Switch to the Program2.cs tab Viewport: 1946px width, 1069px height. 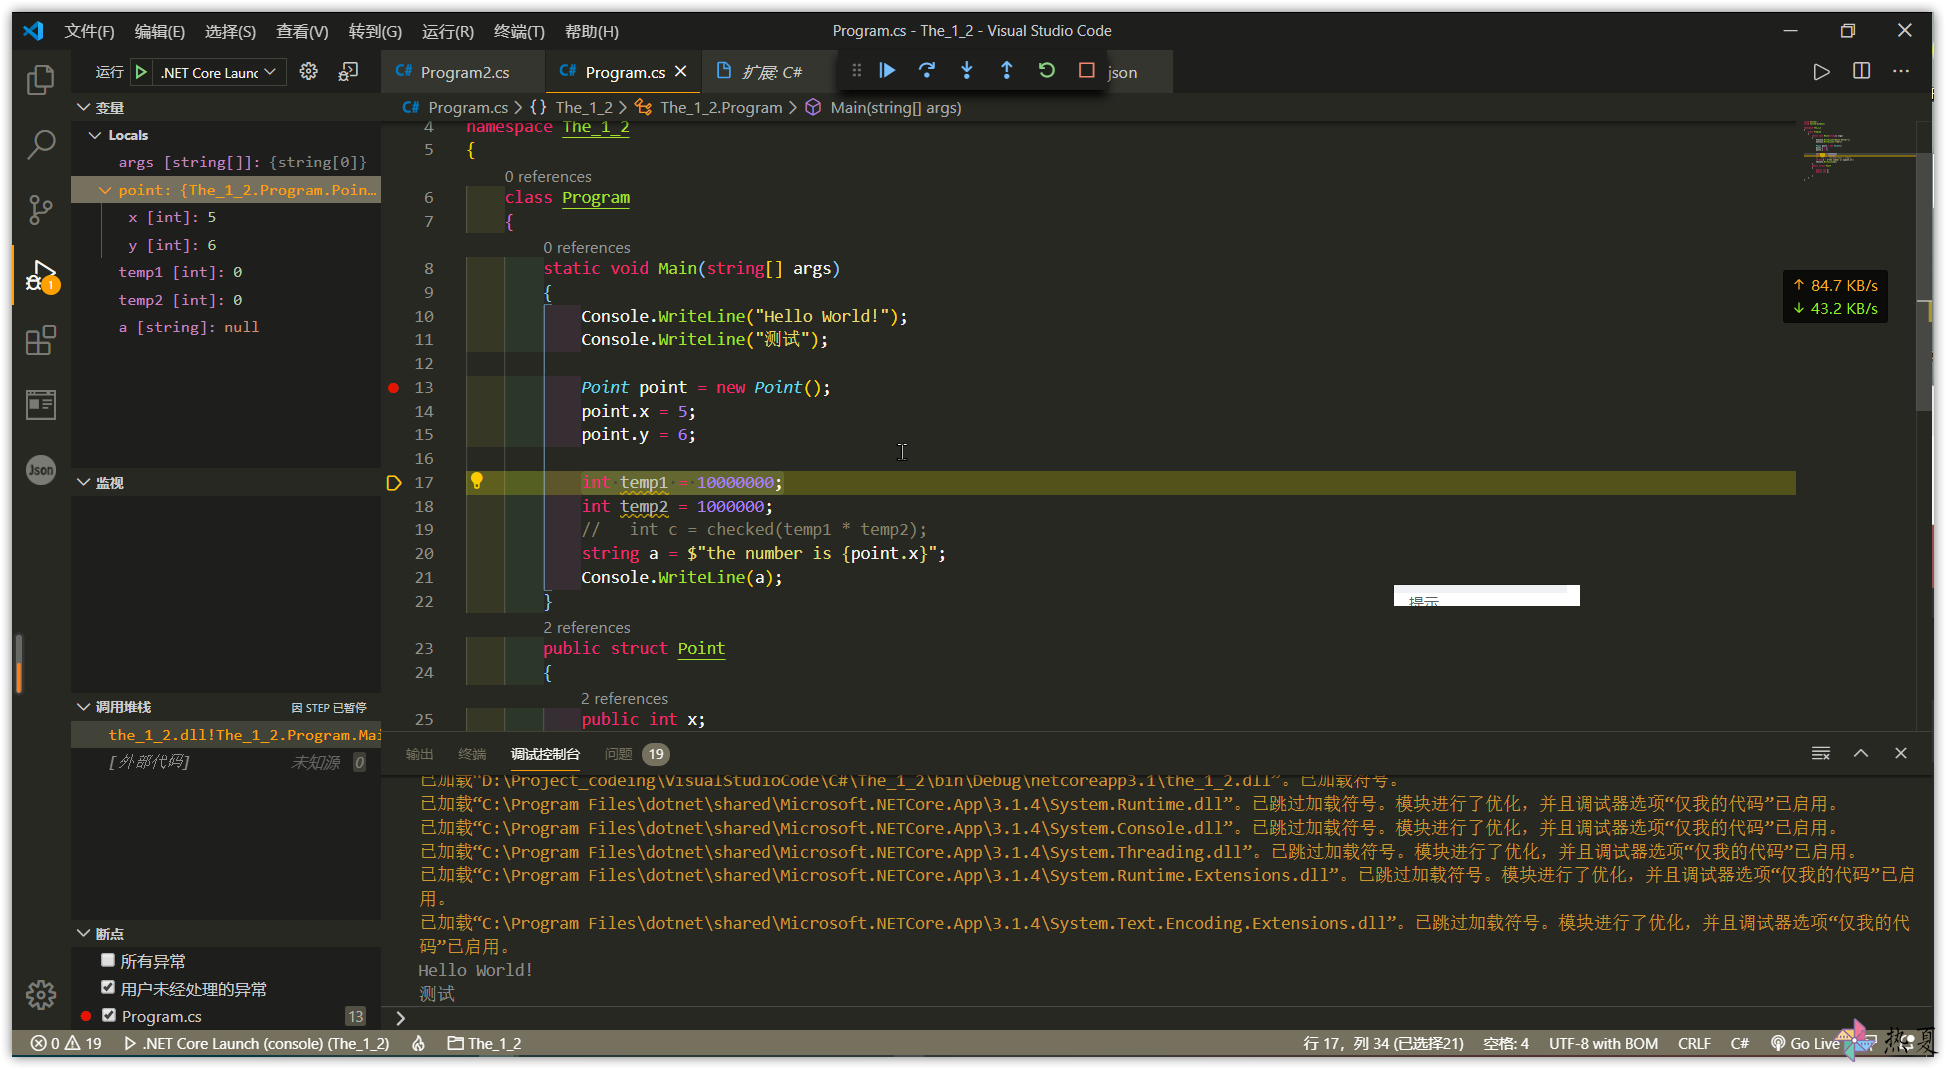click(464, 72)
